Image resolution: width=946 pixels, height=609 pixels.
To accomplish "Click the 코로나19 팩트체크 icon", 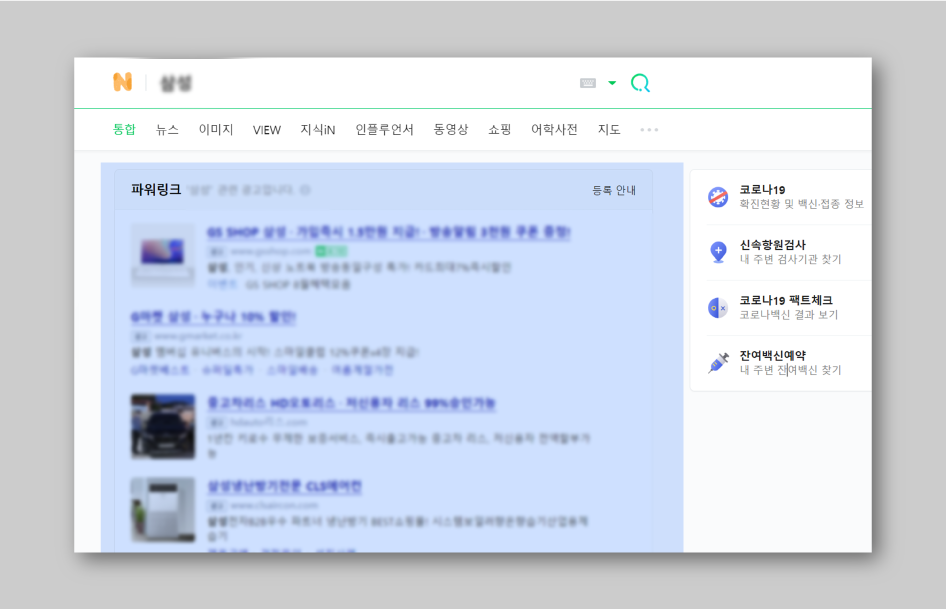I will tap(718, 308).
